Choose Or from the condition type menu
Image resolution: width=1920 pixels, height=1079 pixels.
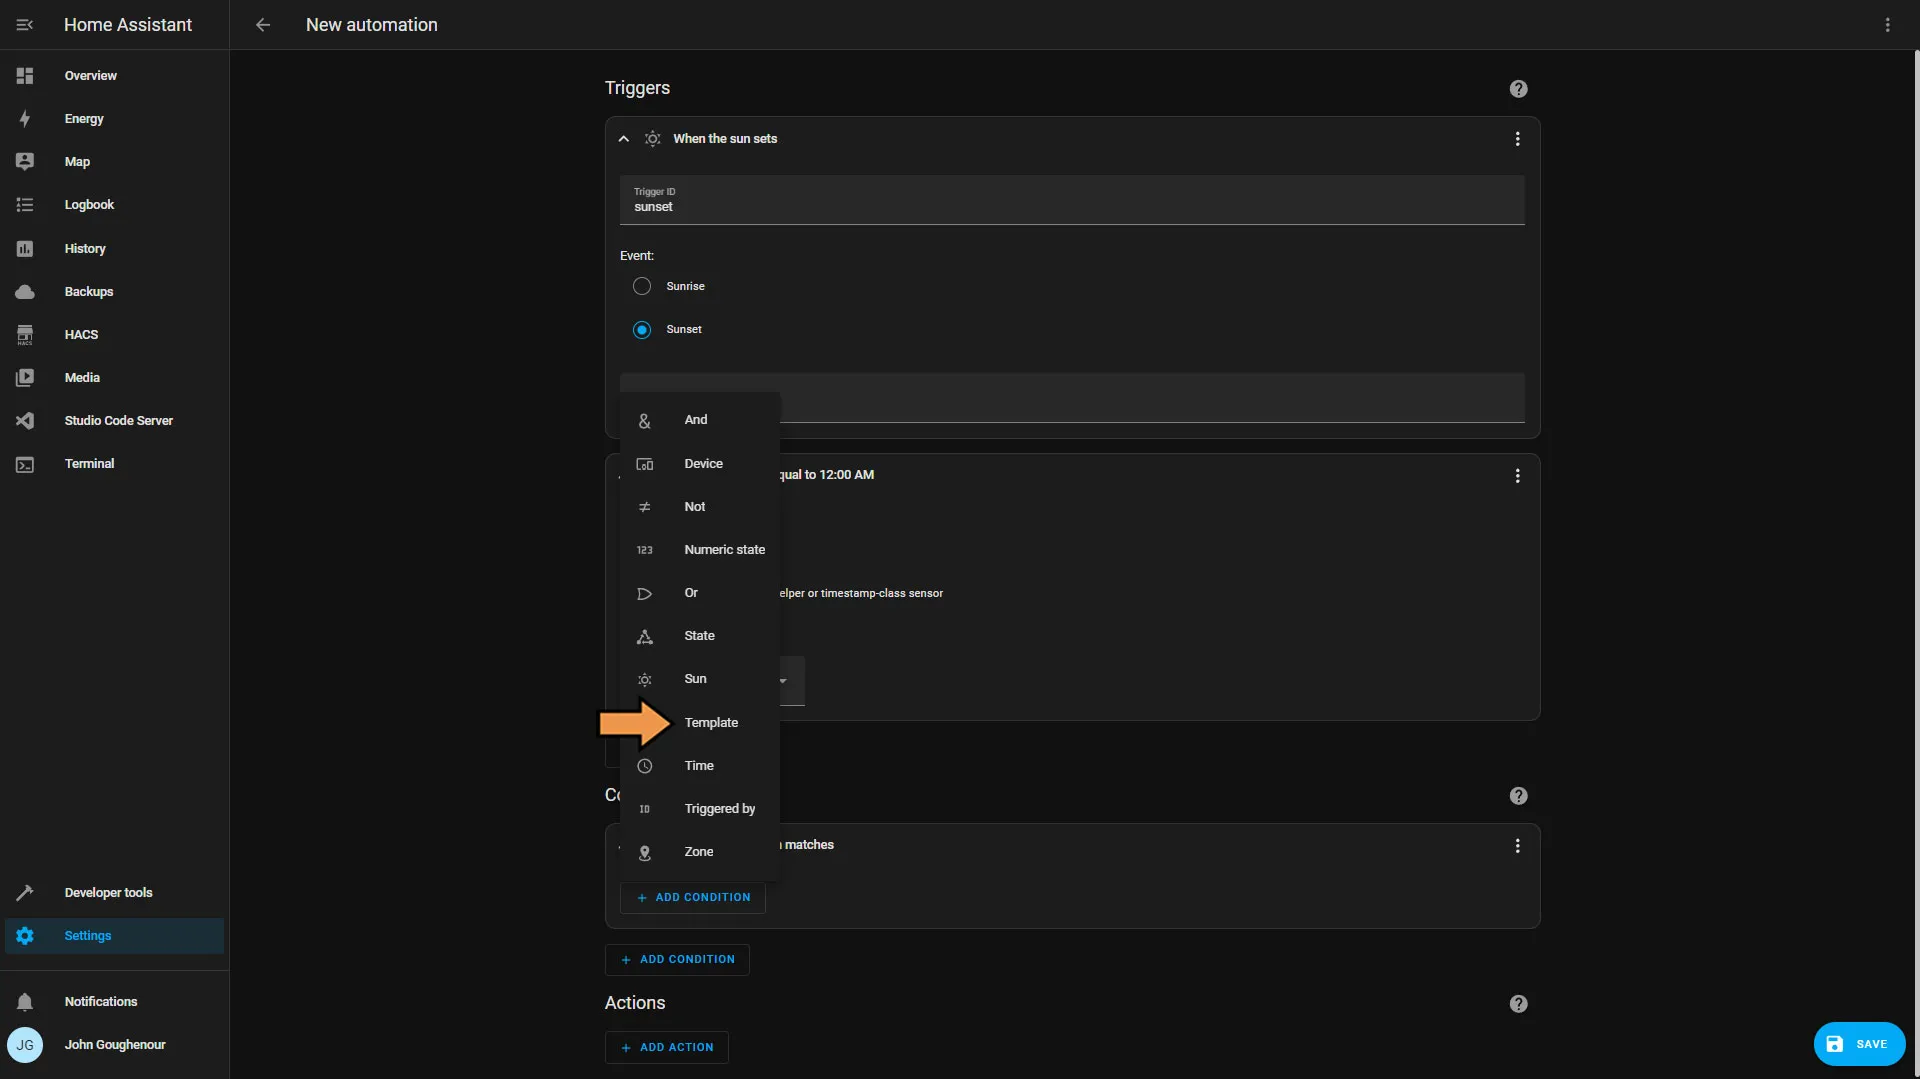pos(700,593)
